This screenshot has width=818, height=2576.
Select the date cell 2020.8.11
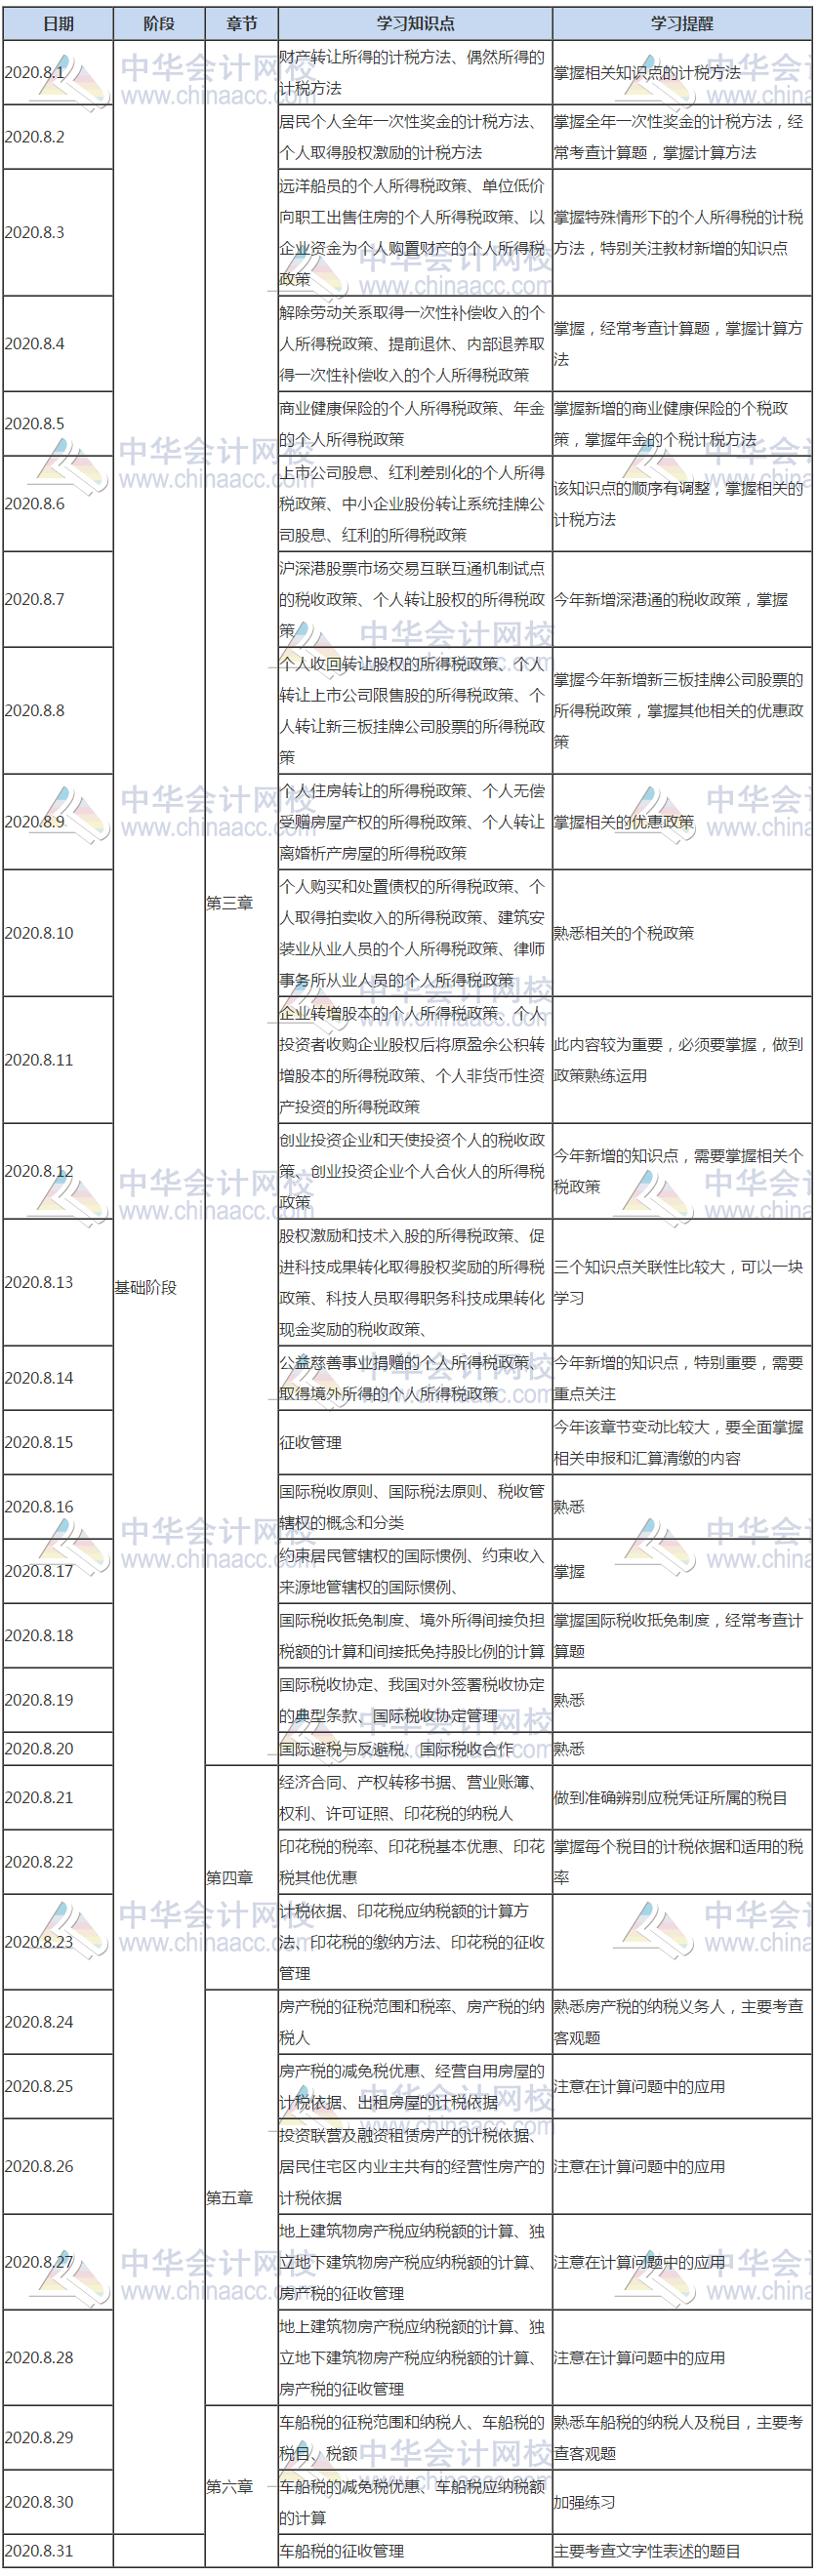tap(57, 1060)
